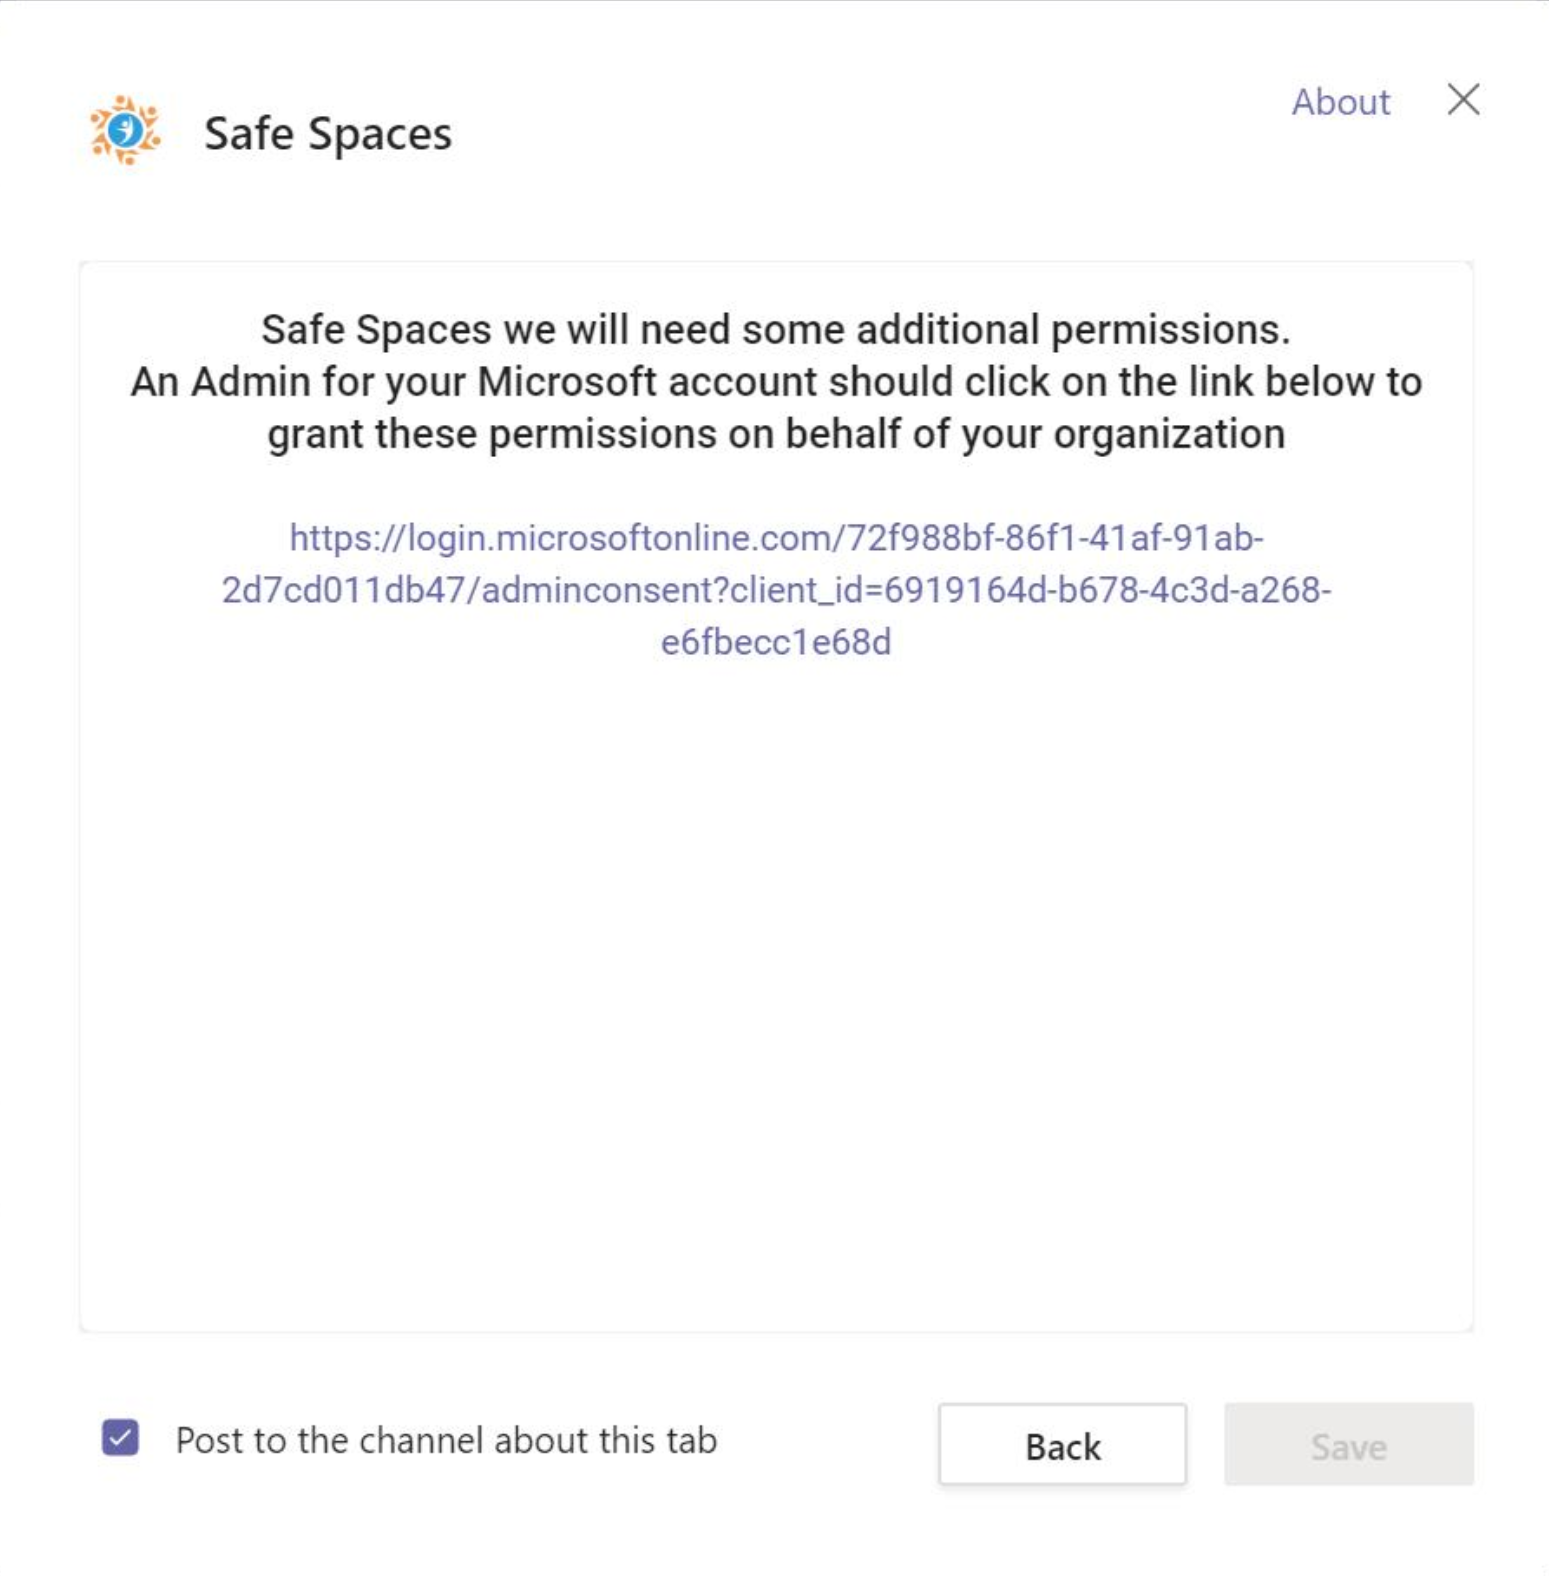
Task: Click the URL's last line 'e6fbecc1e68d'
Action: click(776, 642)
